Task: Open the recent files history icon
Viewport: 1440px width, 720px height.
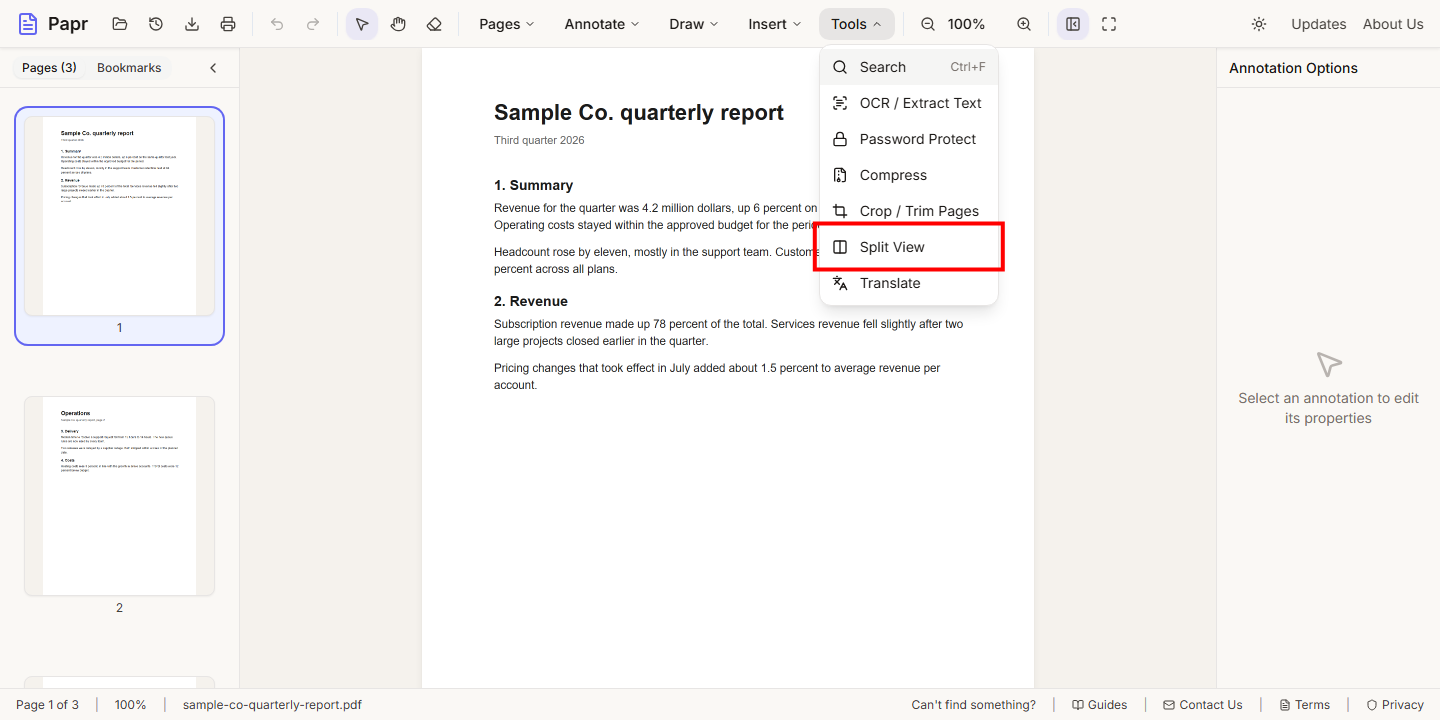Action: (x=156, y=24)
